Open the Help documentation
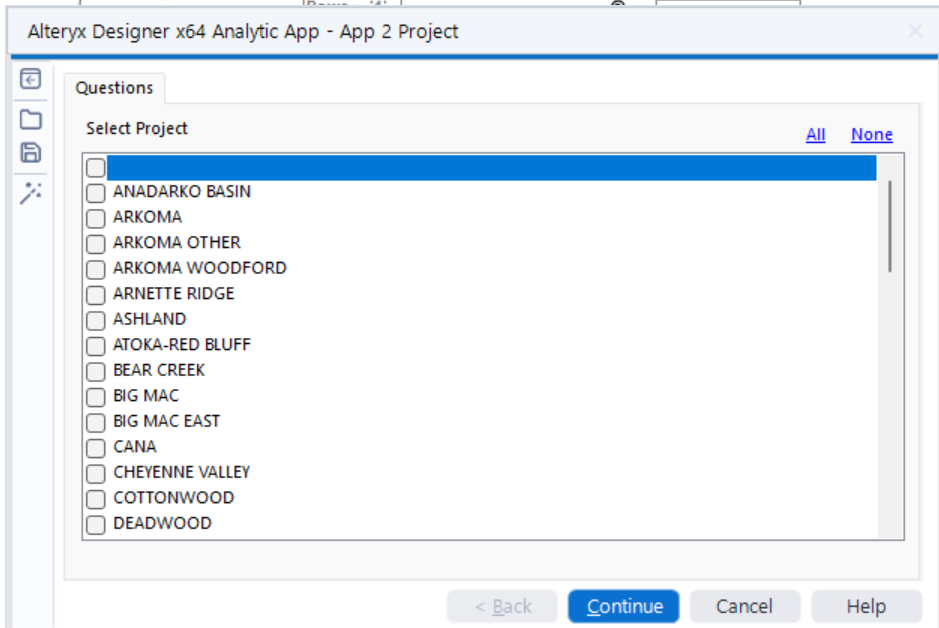The height and width of the screenshot is (628, 939). pyautogui.click(x=866, y=606)
